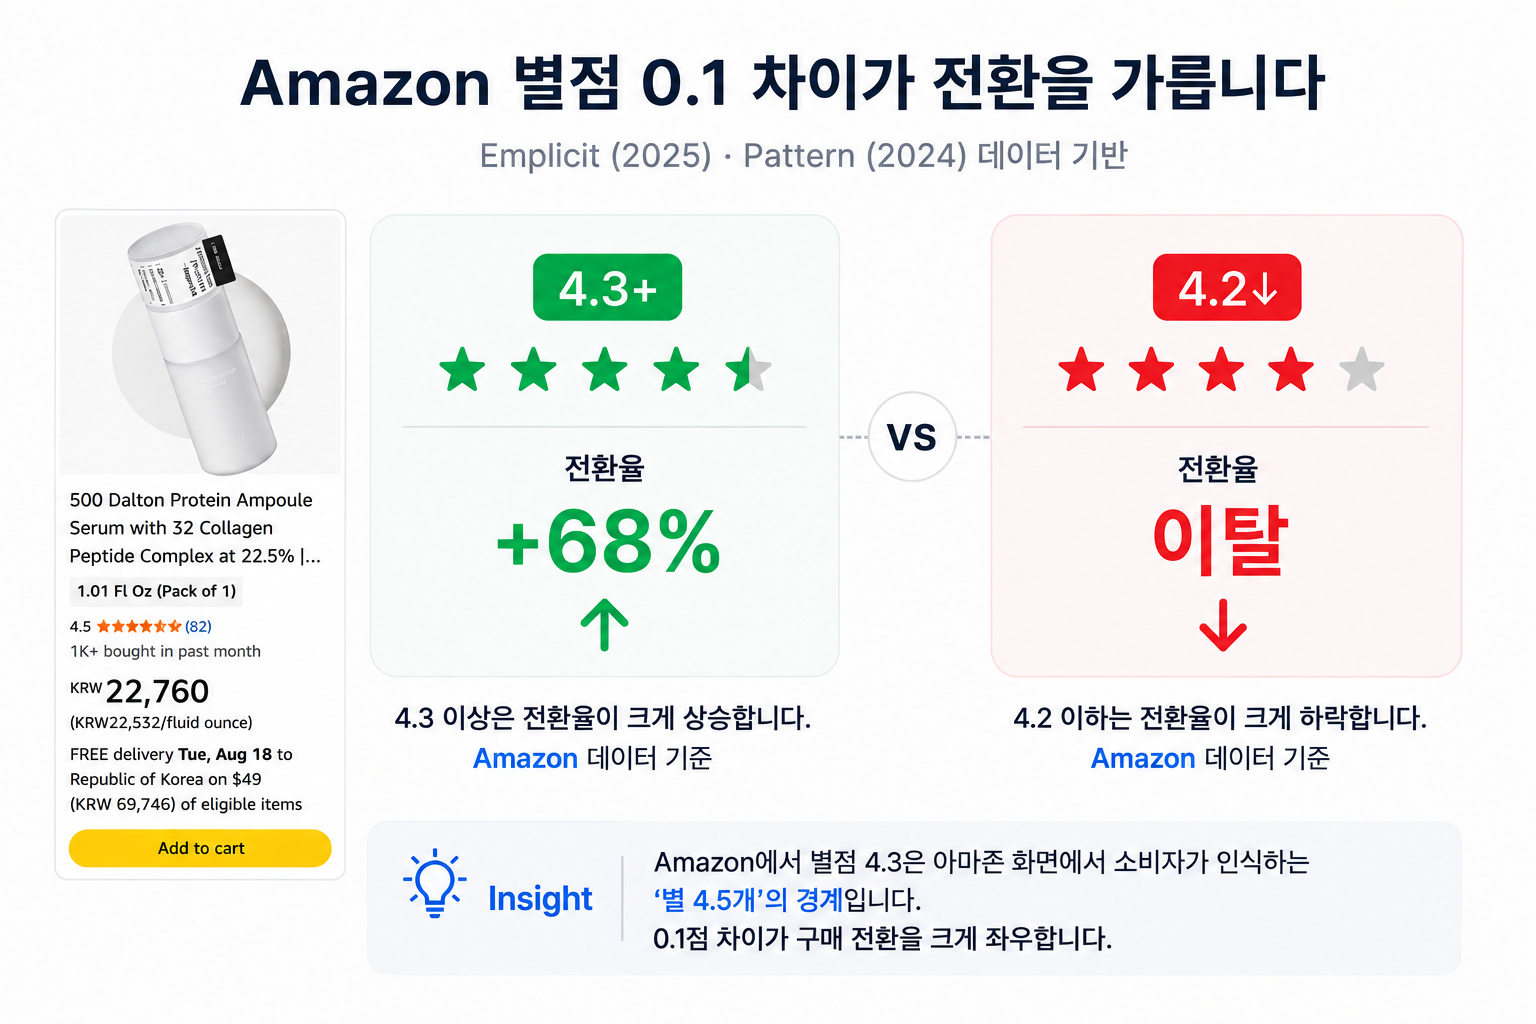Open the 500 Dalton Protein Ampoule title
The height and width of the screenshot is (1024, 1536).
pyautogui.click(x=195, y=528)
